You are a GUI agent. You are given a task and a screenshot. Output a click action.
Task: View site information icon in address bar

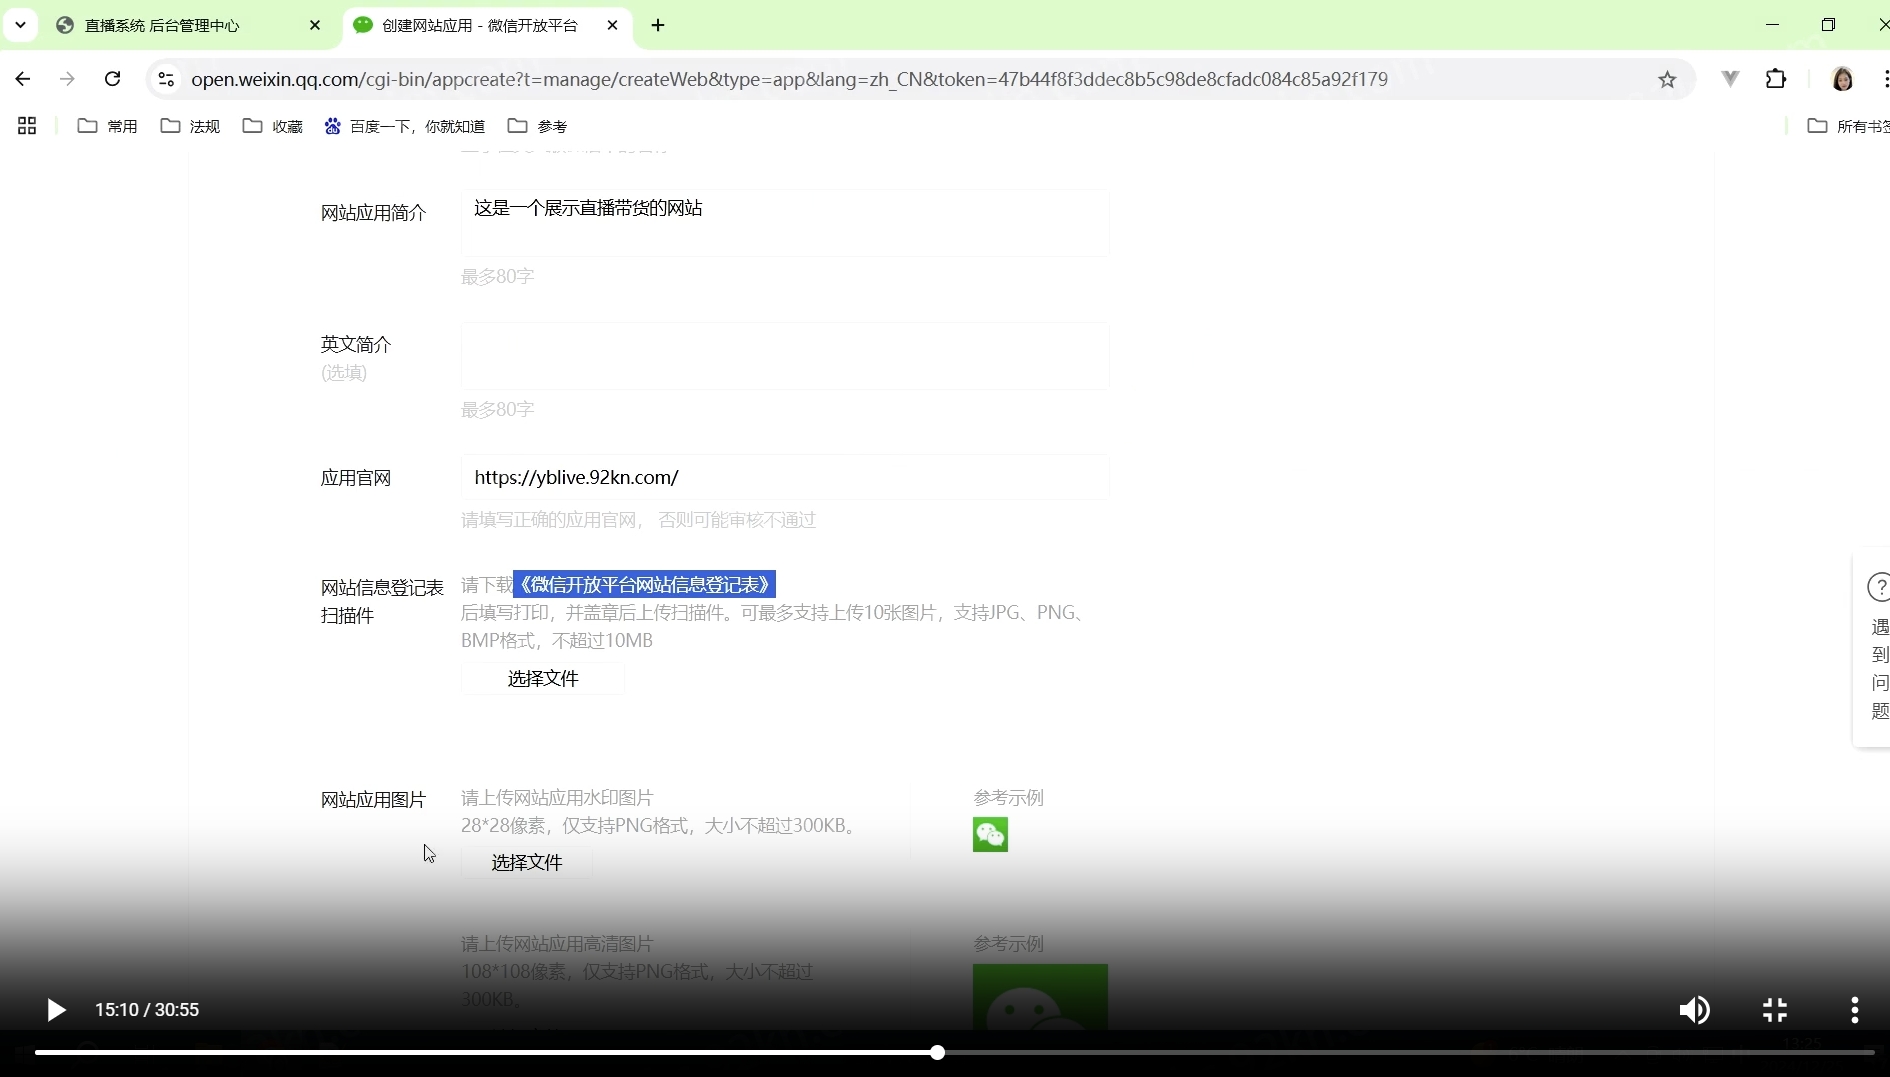[166, 79]
